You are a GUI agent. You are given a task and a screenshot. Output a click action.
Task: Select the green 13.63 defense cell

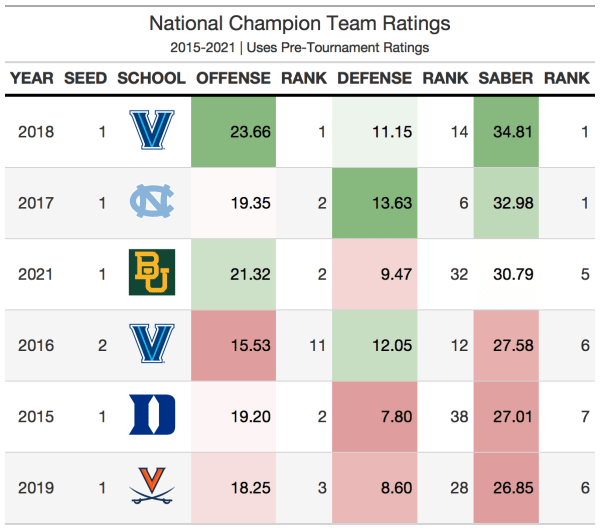coord(375,202)
